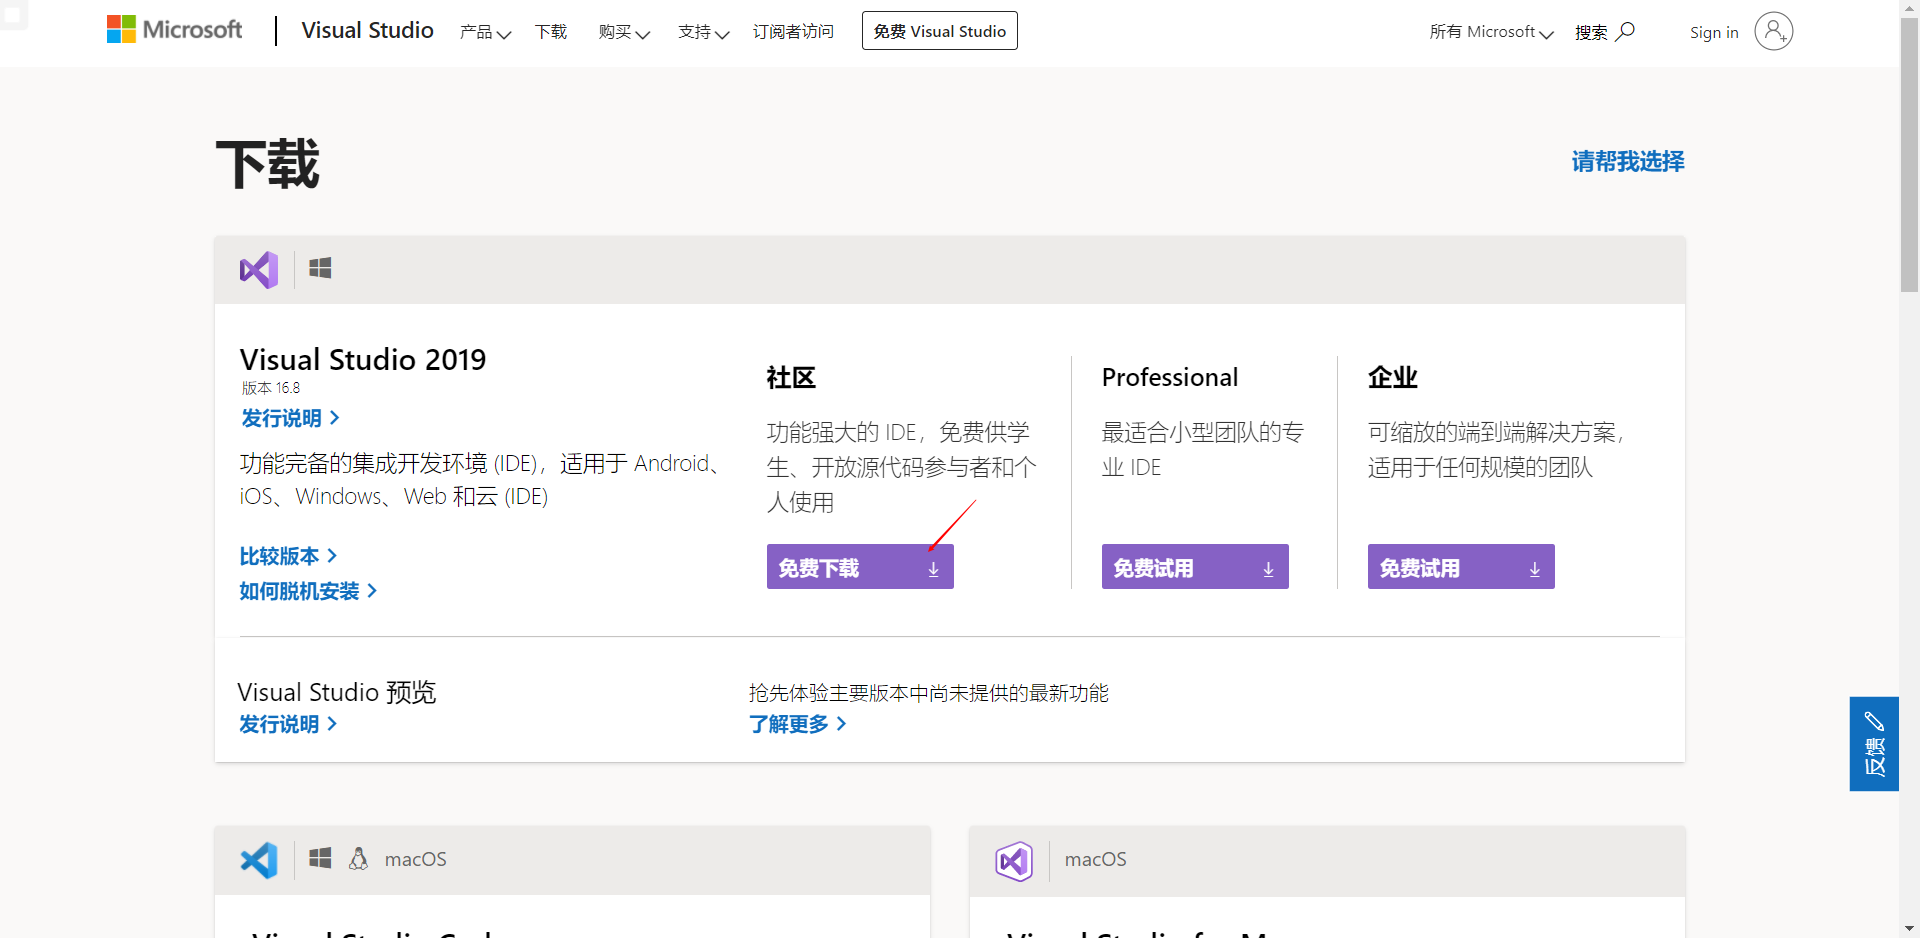The width and height of the screenshot is (1920, 938).
Task: Click the blue Visual Studio Code logo icon
Action: tap(259, 860)
